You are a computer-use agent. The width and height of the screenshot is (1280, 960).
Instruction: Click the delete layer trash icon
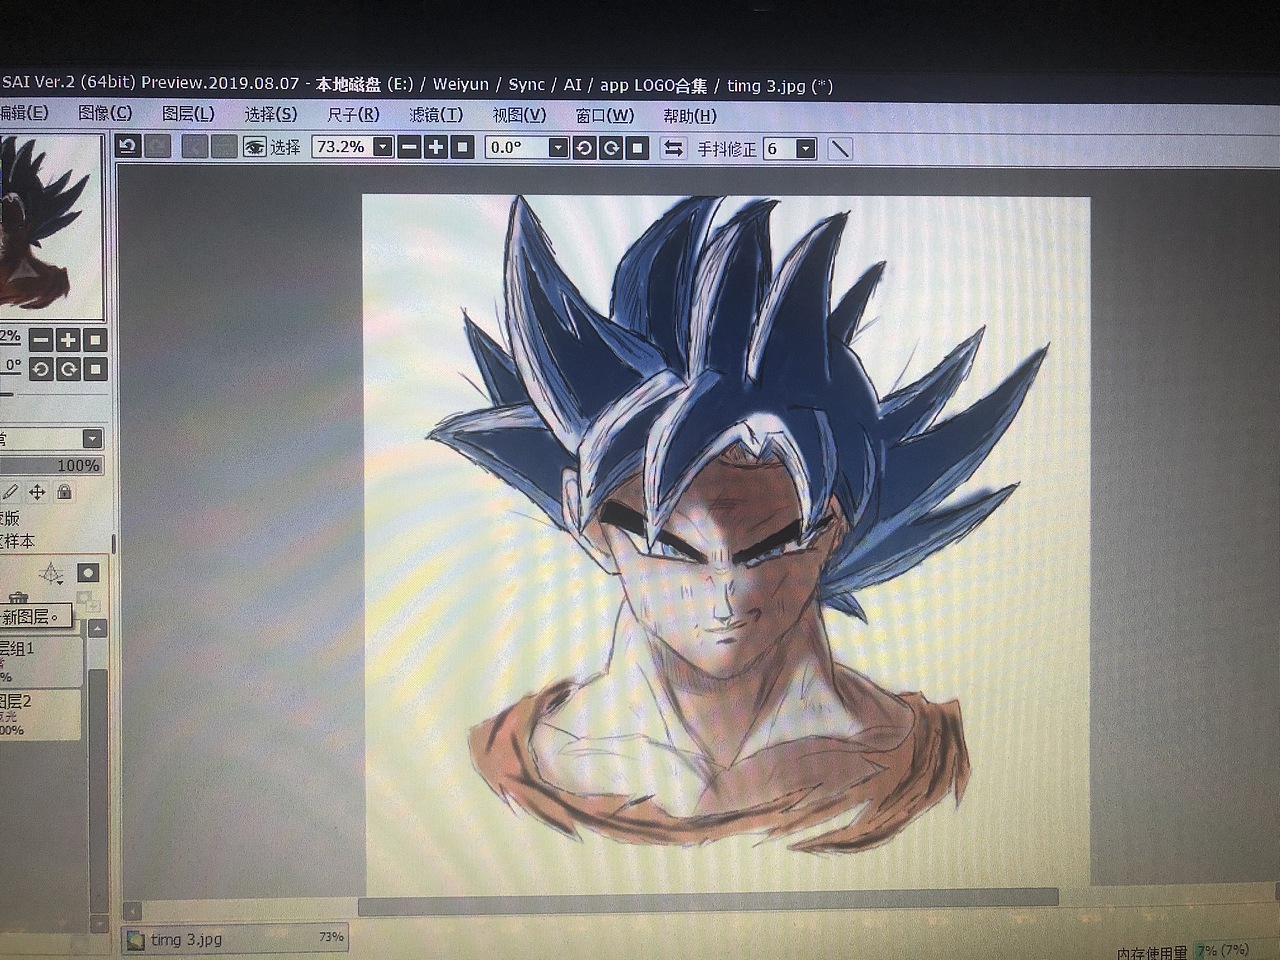[x=17, y=600]
